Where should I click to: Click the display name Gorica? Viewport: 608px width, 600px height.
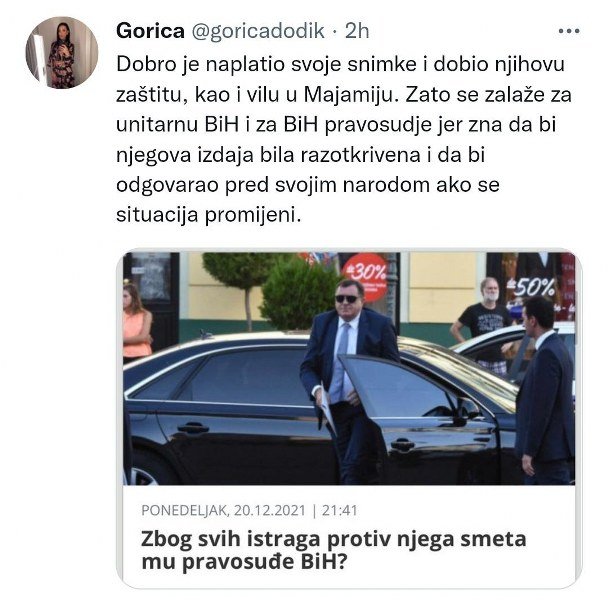pos(150,31)
